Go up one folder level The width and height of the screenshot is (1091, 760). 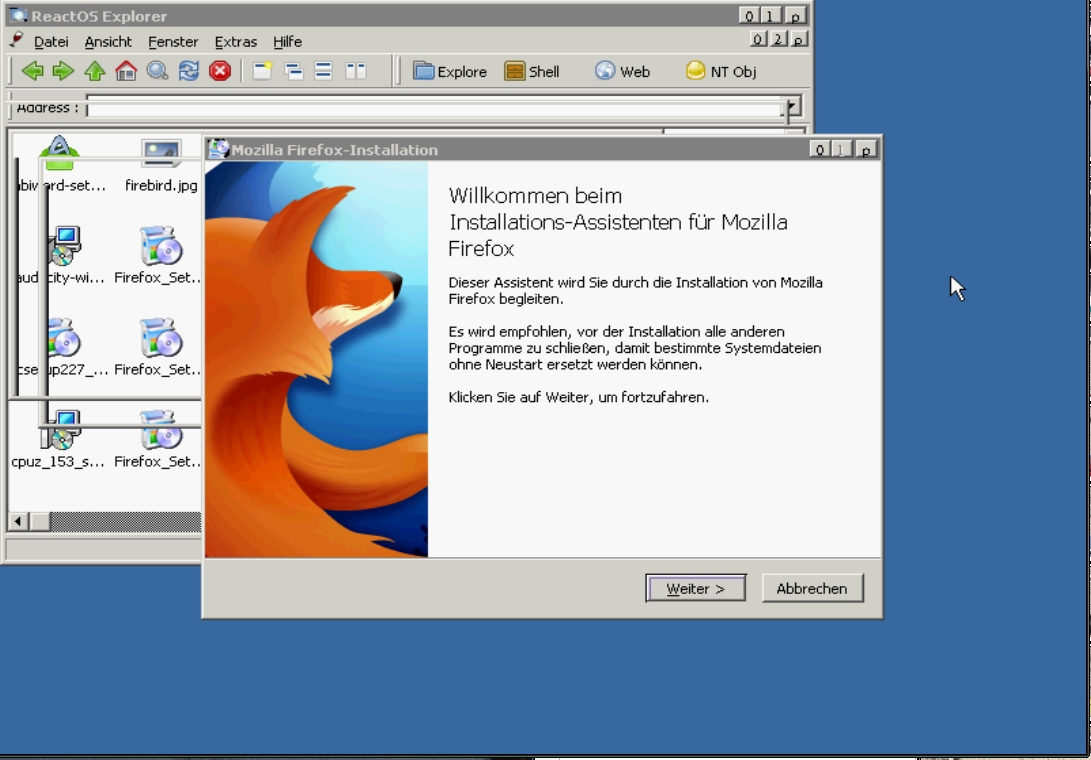click(x=95, y=71)
